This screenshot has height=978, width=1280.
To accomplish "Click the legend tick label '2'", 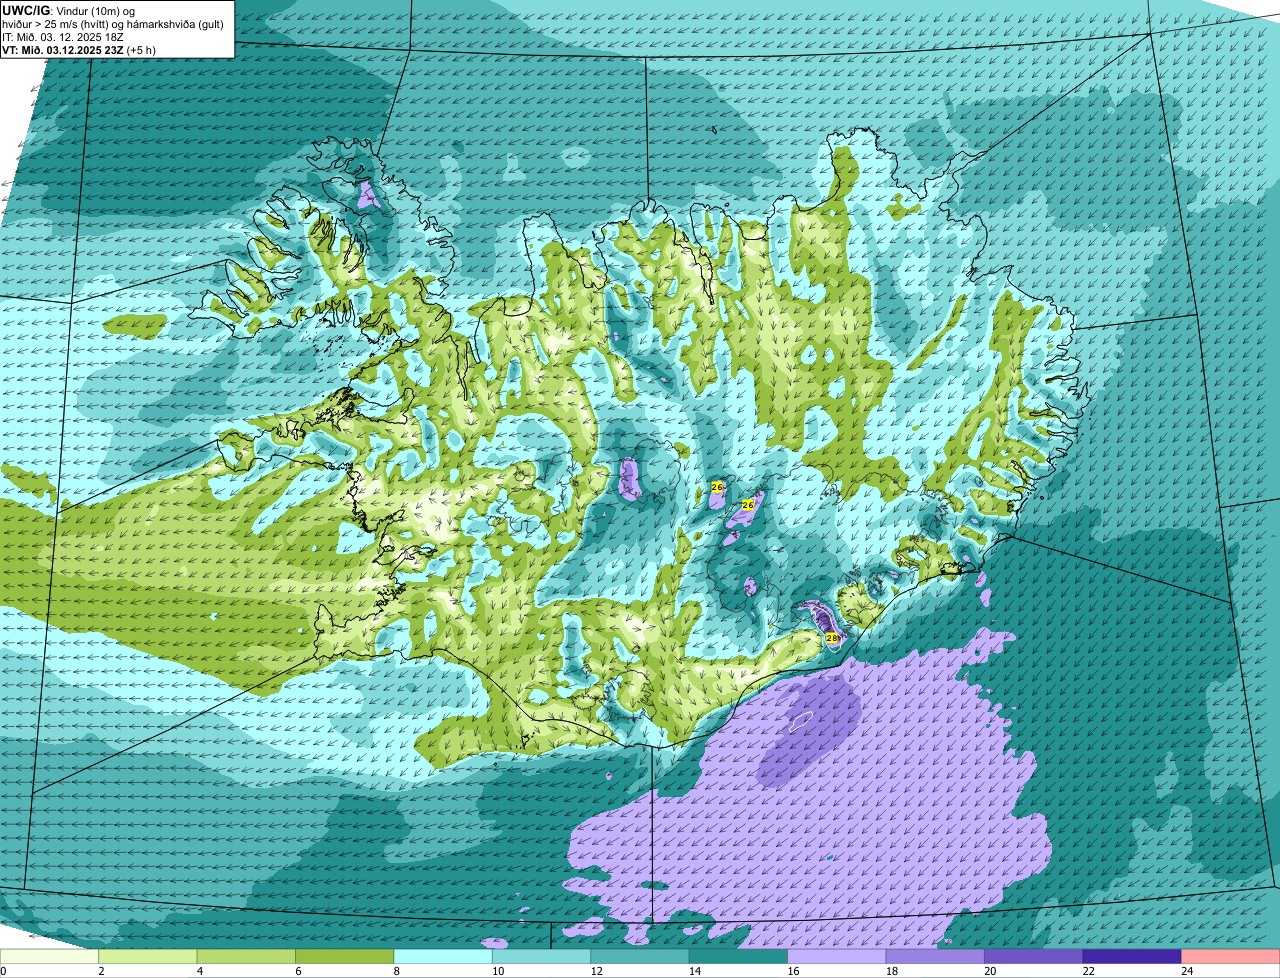I will click(x=101, y=971).
